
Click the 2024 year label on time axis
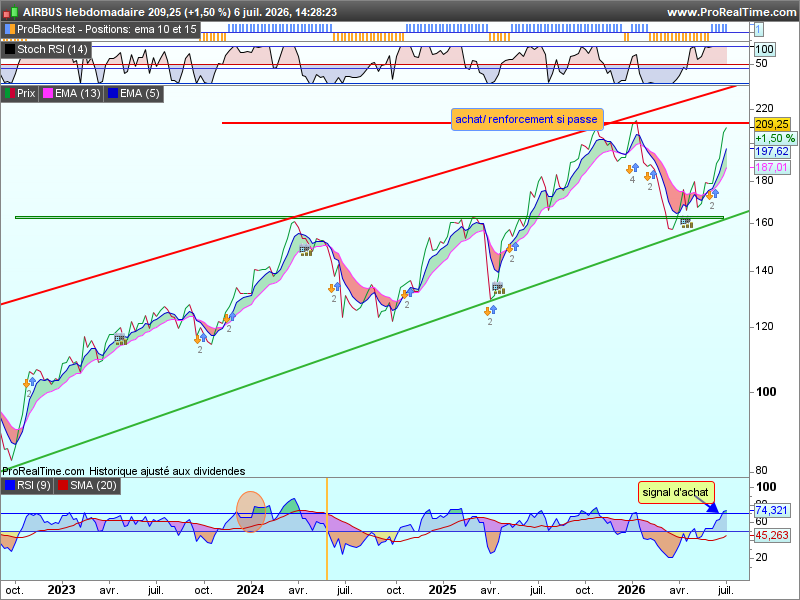251,590
